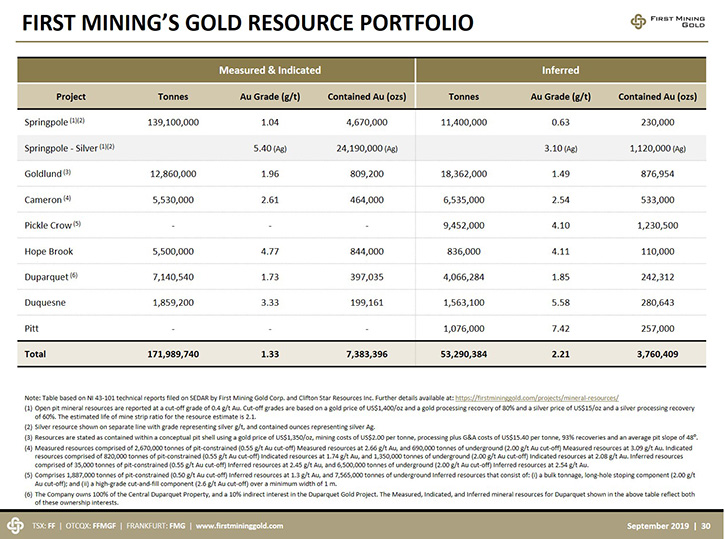Click the 11,400,000 Springpole inferred tonnes

coord(464,122)
